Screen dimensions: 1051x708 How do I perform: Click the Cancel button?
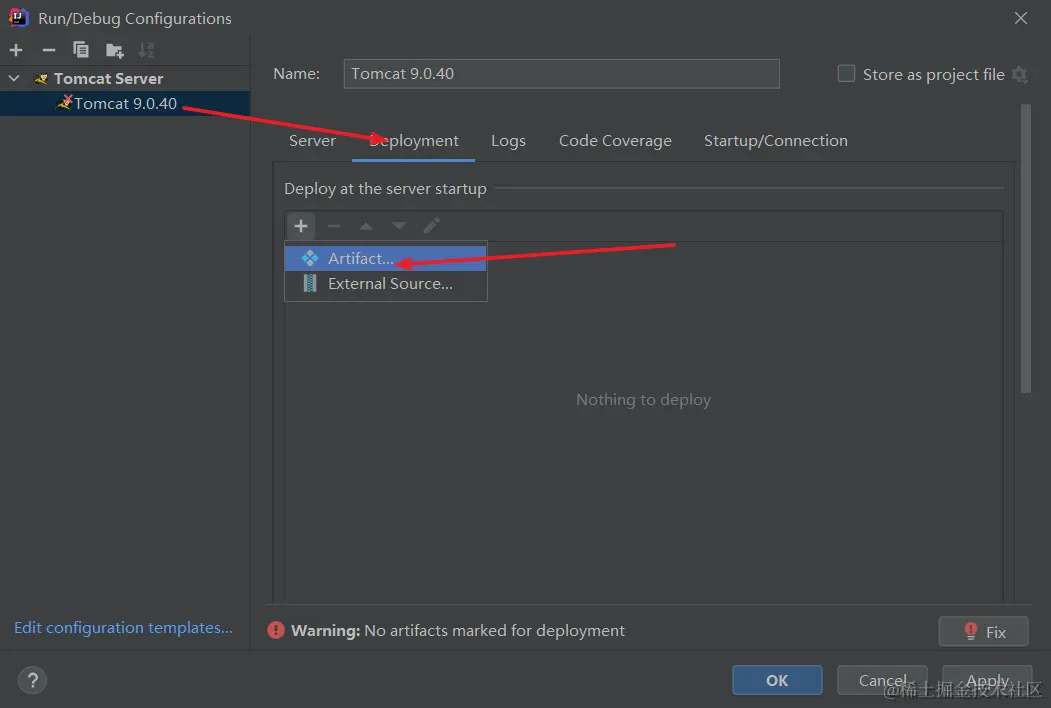pos(882,681)
